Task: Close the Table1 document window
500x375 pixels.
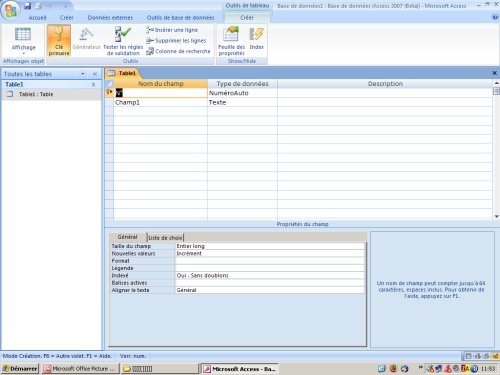Action: tap(495, 73)
